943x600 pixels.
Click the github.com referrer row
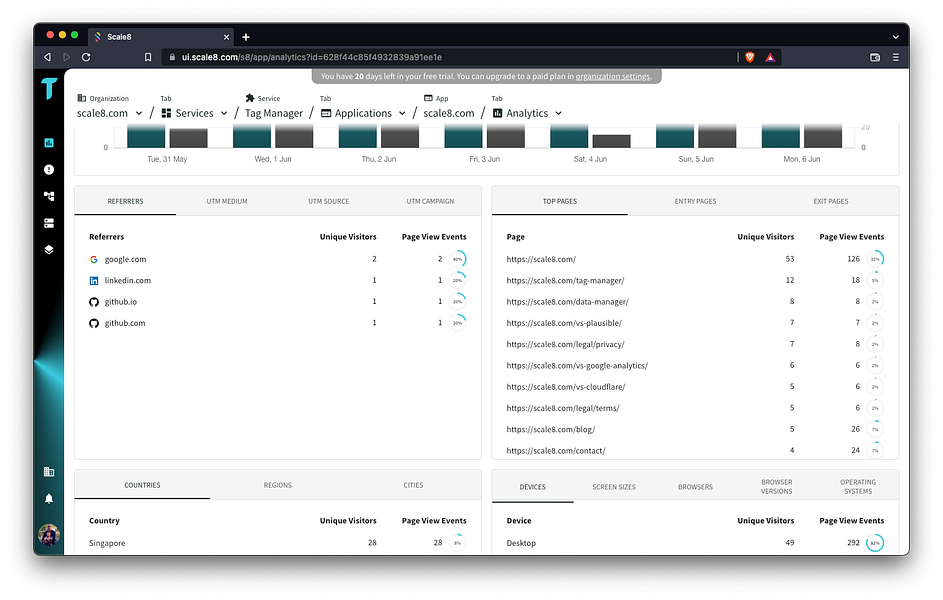coord(278,323)
